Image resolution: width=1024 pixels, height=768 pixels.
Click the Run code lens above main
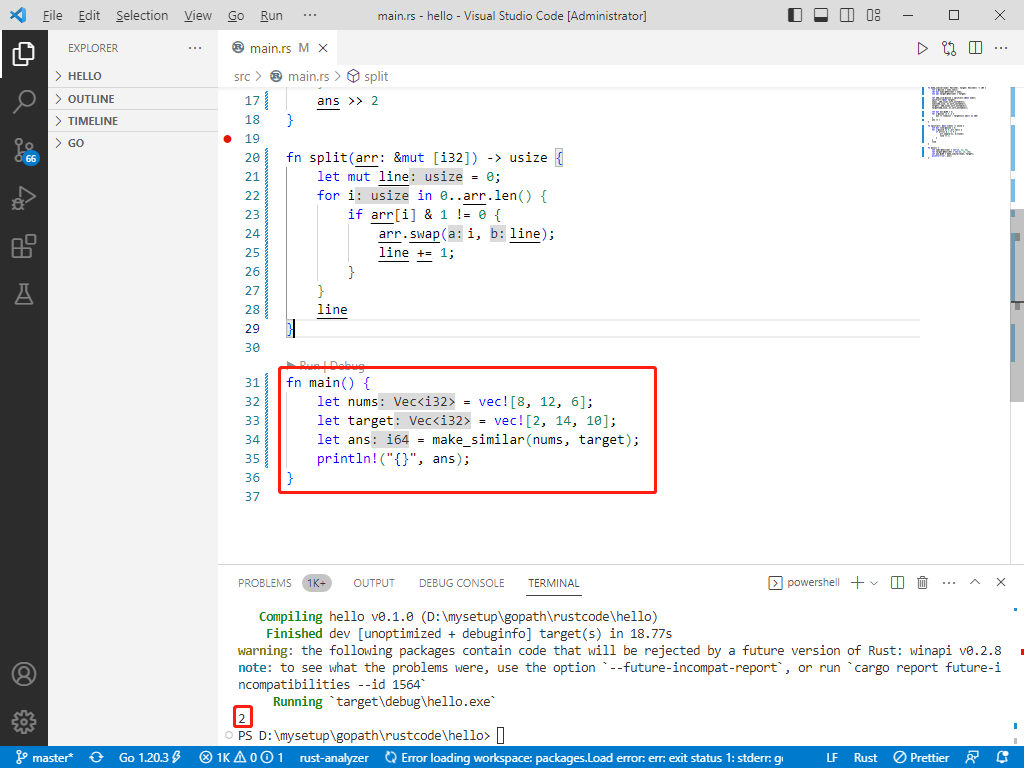[310, 366]
